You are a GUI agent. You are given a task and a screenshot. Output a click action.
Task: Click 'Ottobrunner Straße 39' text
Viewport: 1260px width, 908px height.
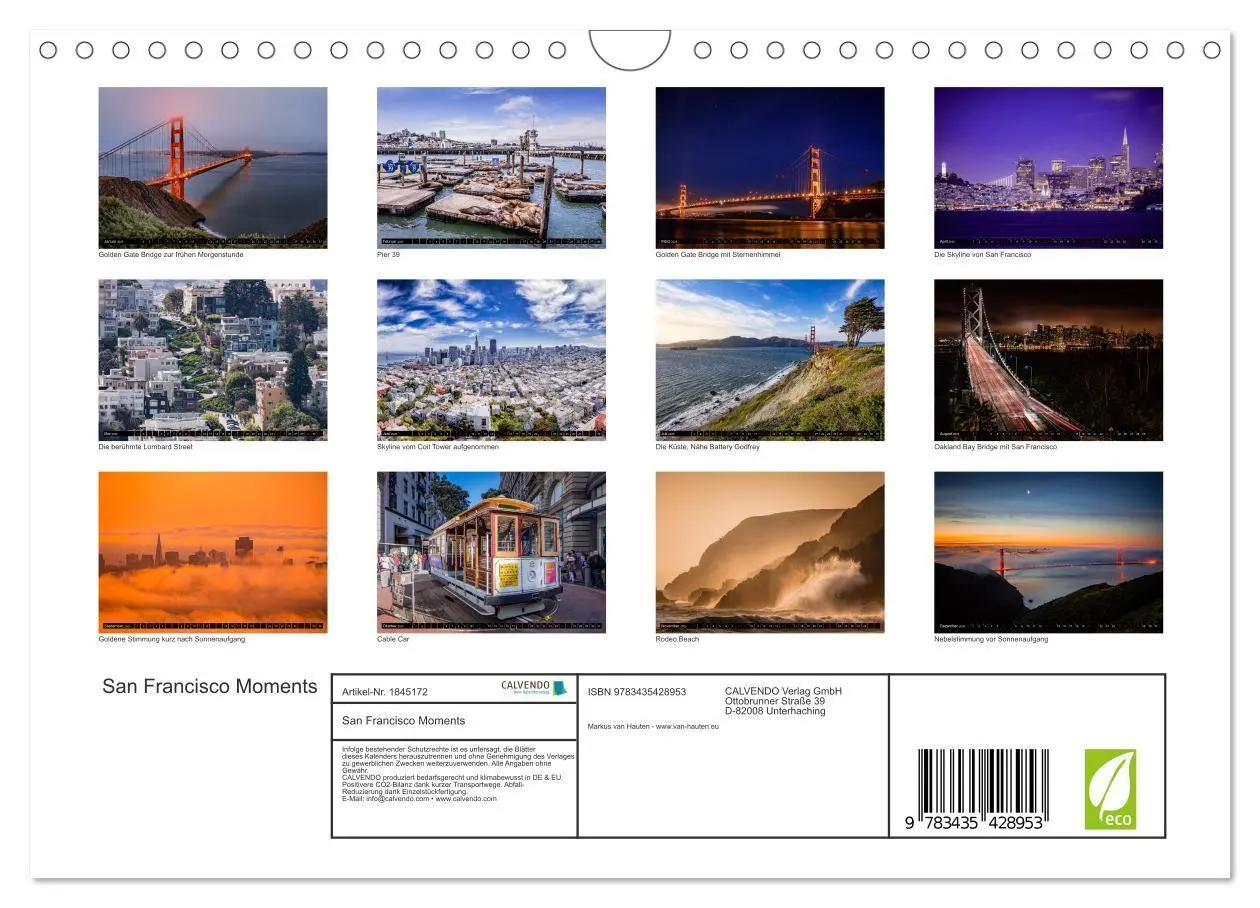coord(775,701)
